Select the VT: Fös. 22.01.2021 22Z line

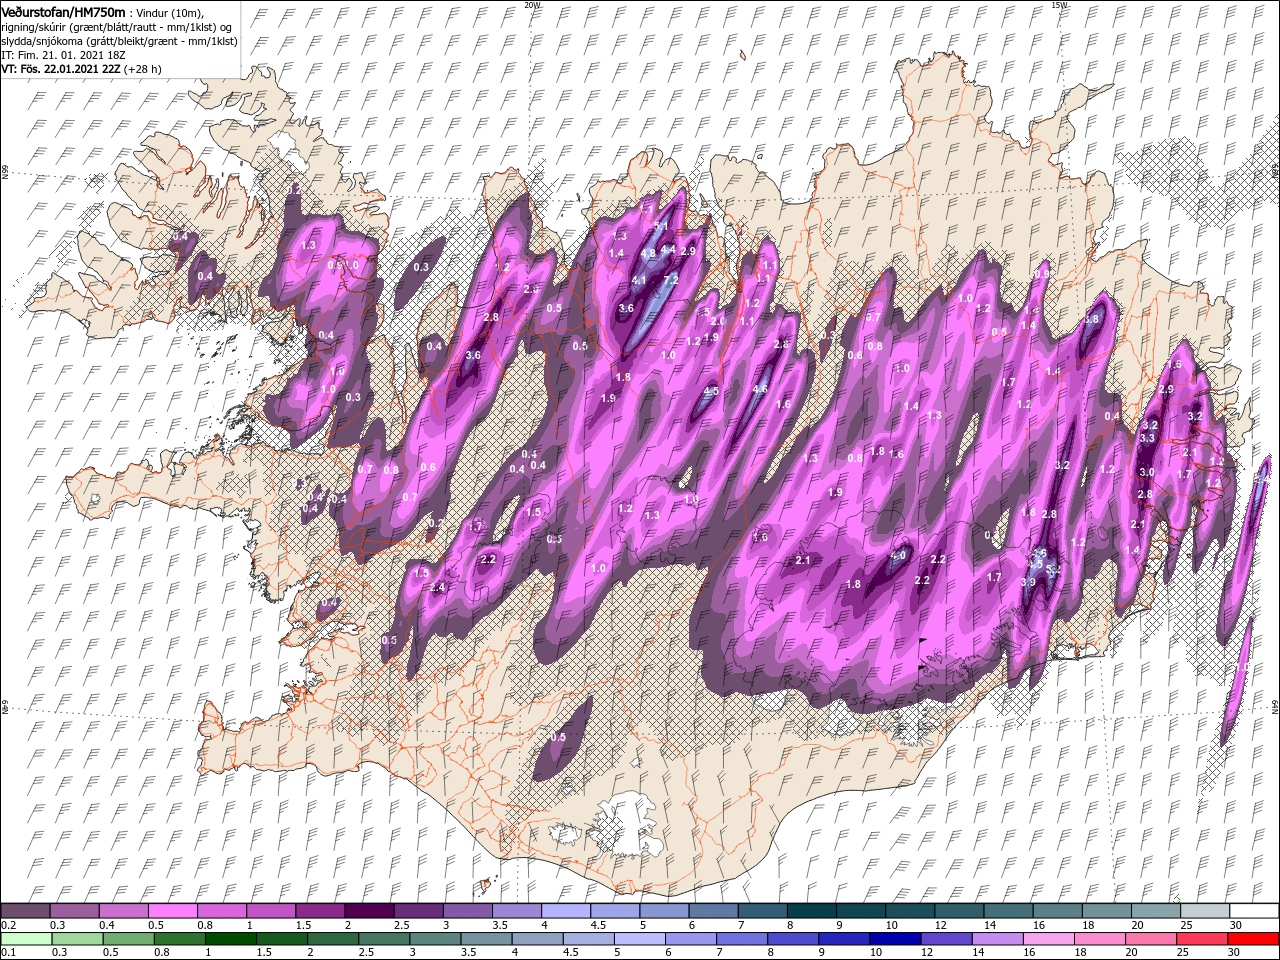pyautogui.click(x=81, y=69)
